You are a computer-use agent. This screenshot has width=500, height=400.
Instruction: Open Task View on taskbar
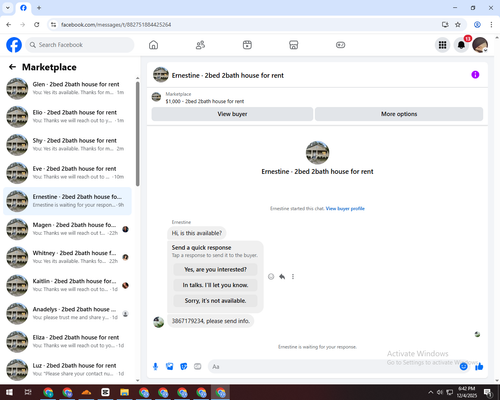(x=28, y=392)
